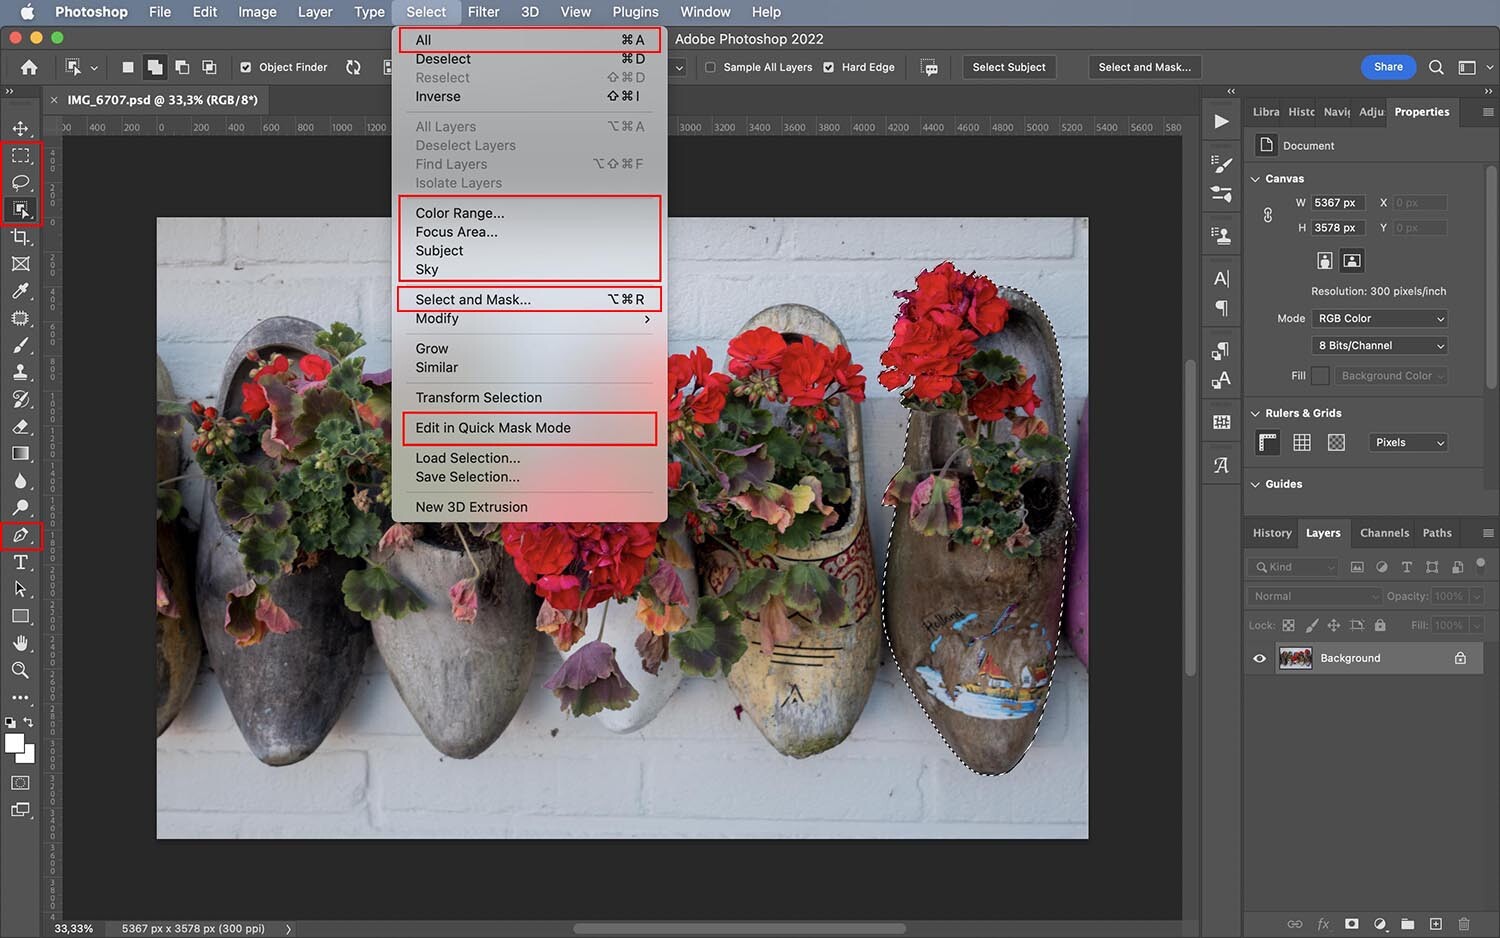The image size is (1500, 938).
Task: Toggle the Hard Edge checkbox
Action: (828, 67)
